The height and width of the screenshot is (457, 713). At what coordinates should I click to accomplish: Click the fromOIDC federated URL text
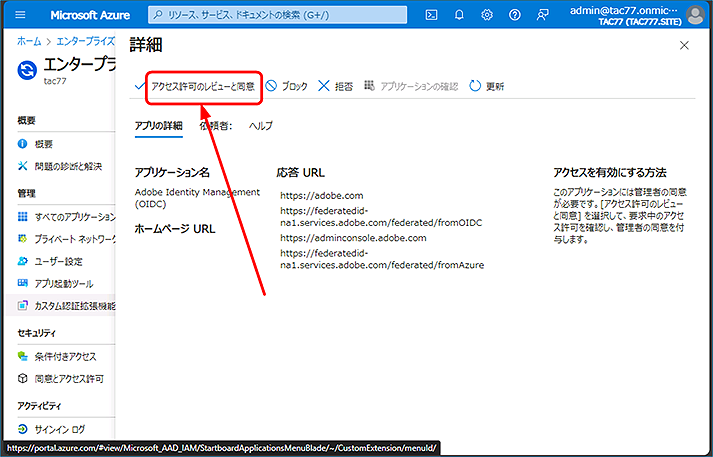(381, 217)
